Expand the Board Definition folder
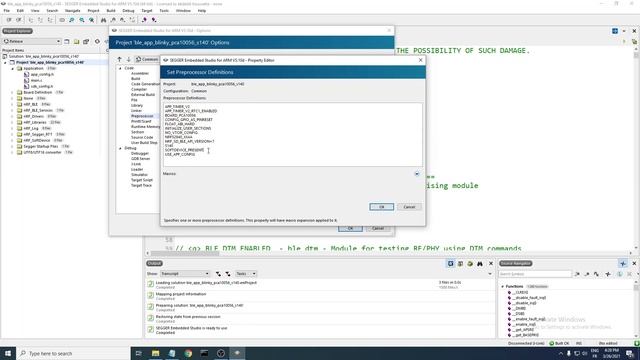 (x=13, y=93)
